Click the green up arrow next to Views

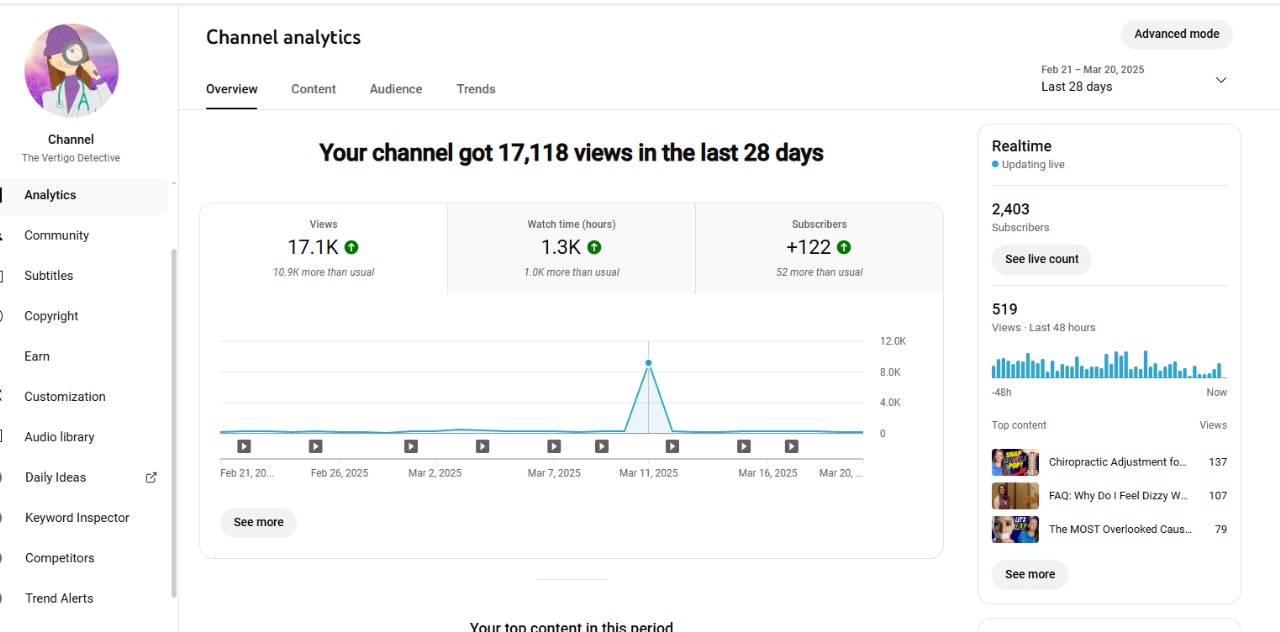pyautogui.click(x=351, y=247)
